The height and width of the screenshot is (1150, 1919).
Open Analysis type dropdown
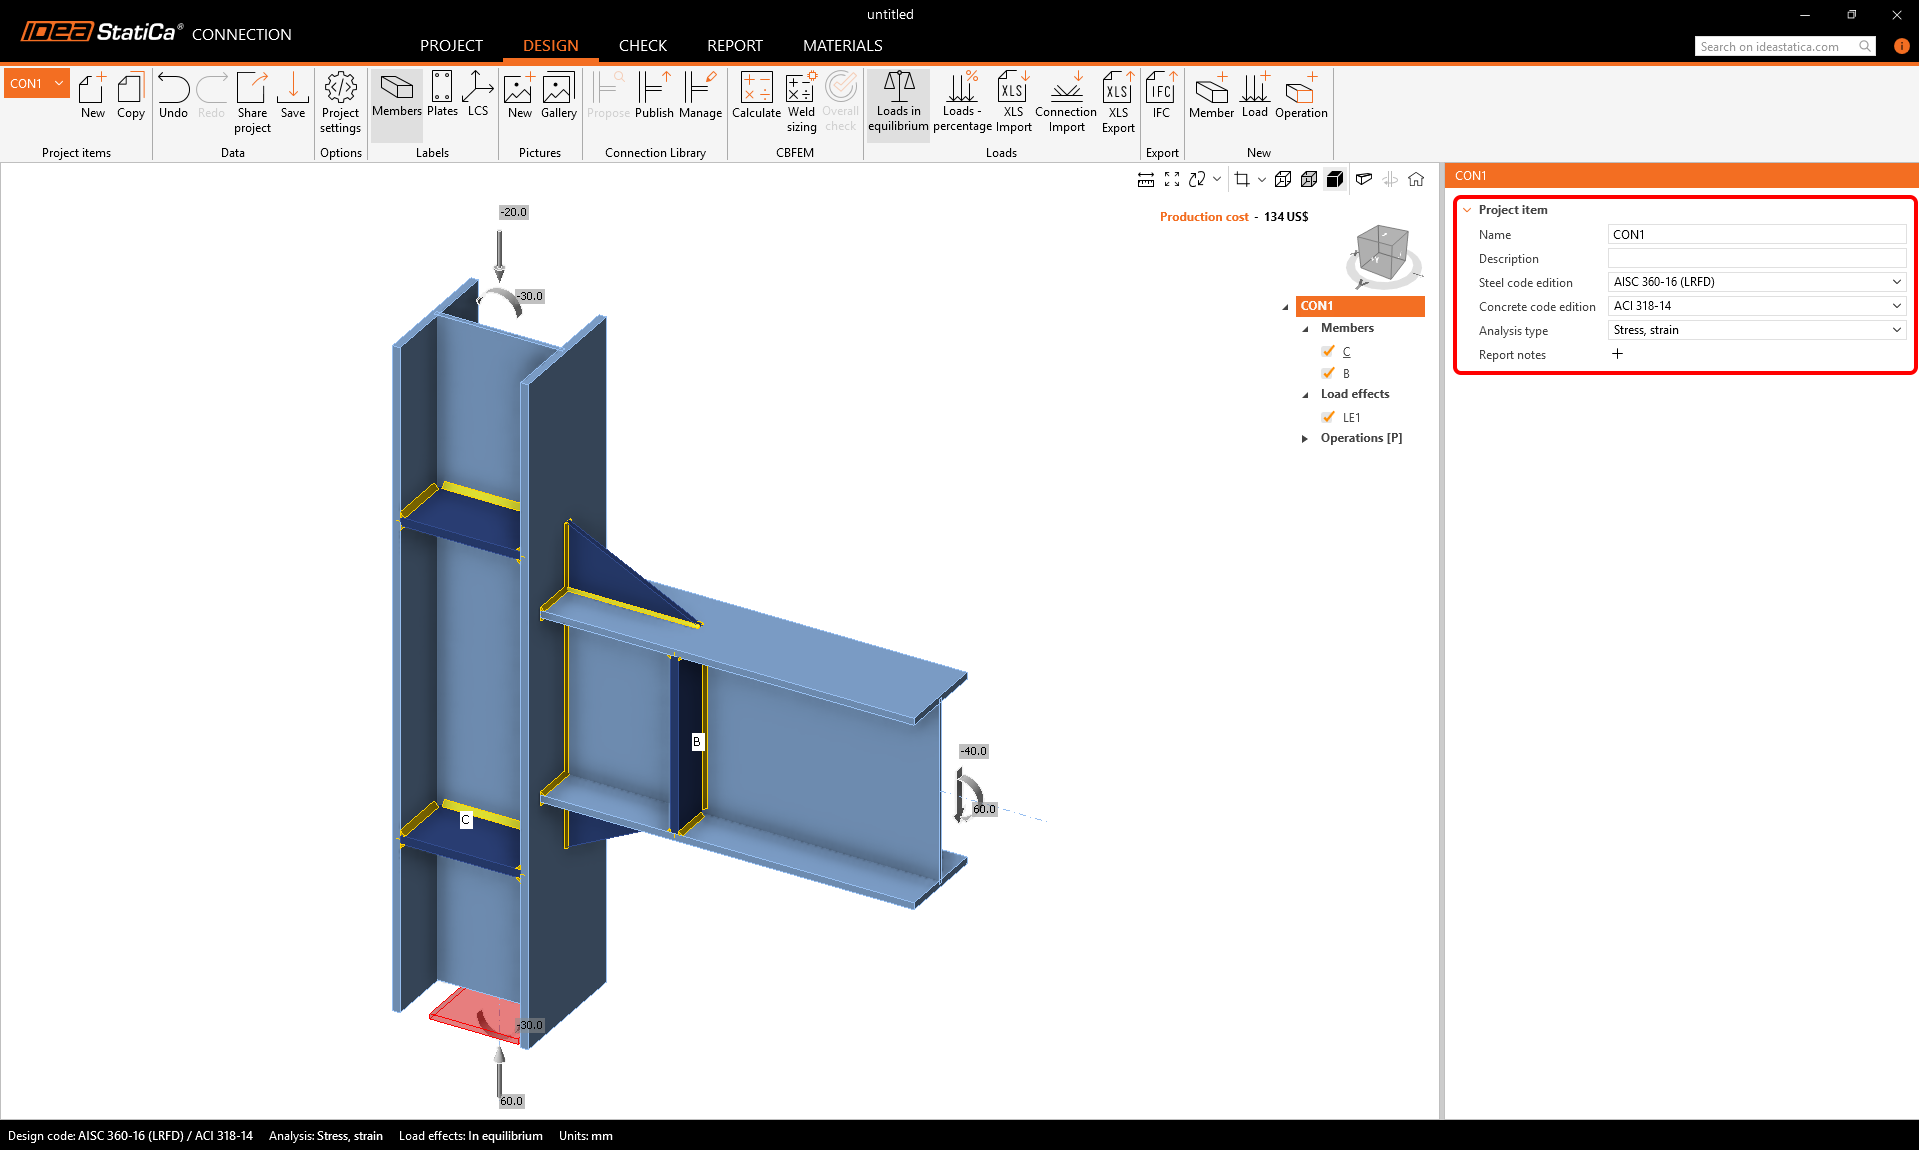tap(1756, 330)
